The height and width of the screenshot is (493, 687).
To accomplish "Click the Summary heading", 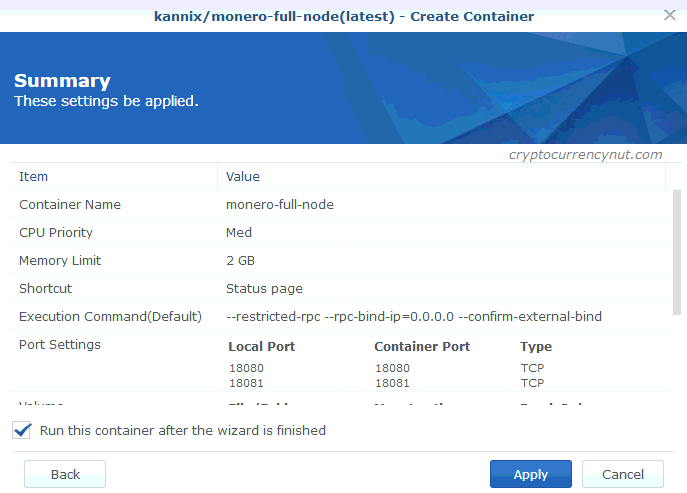I will tap(62, 81).
